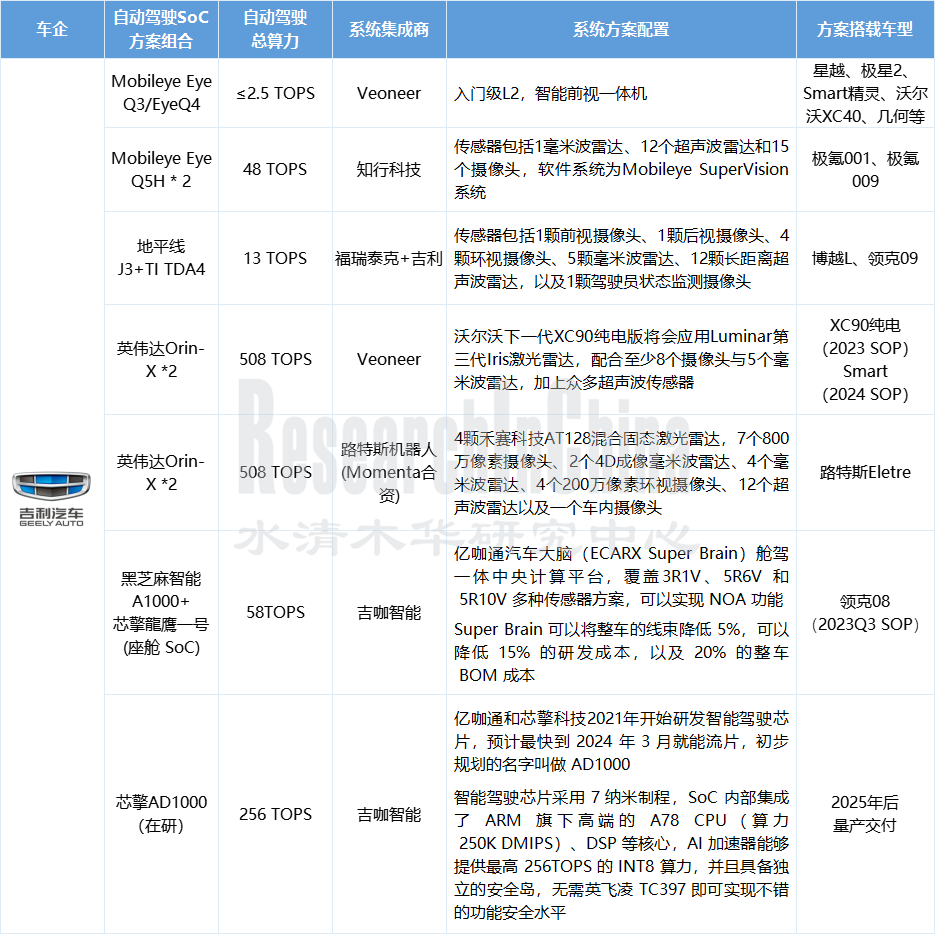Image resolution: width=935 pixels, height=934 pixels.
Task: Click Orin-X *2 cell in 路特斯 row
Action: click(161, 472)
